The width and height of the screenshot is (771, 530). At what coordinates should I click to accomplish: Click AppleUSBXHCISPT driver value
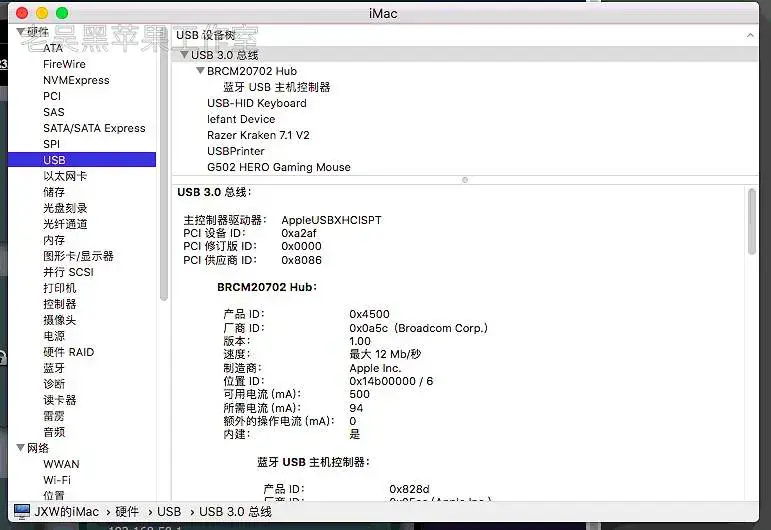tap(331, 220)
